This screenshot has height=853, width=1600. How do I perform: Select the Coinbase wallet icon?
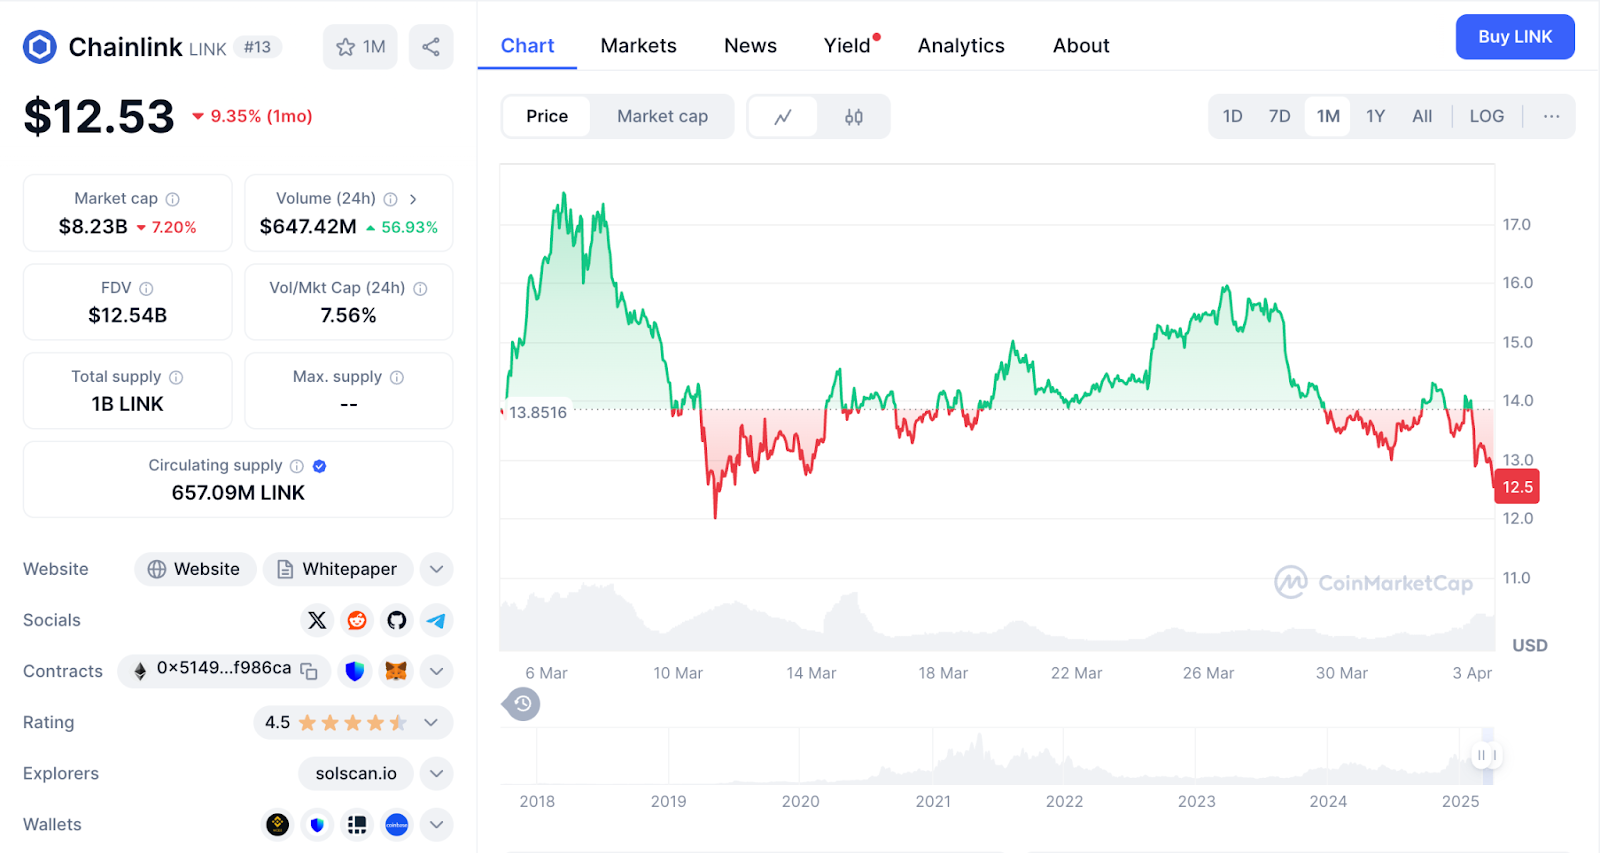[x=397, y=824]
